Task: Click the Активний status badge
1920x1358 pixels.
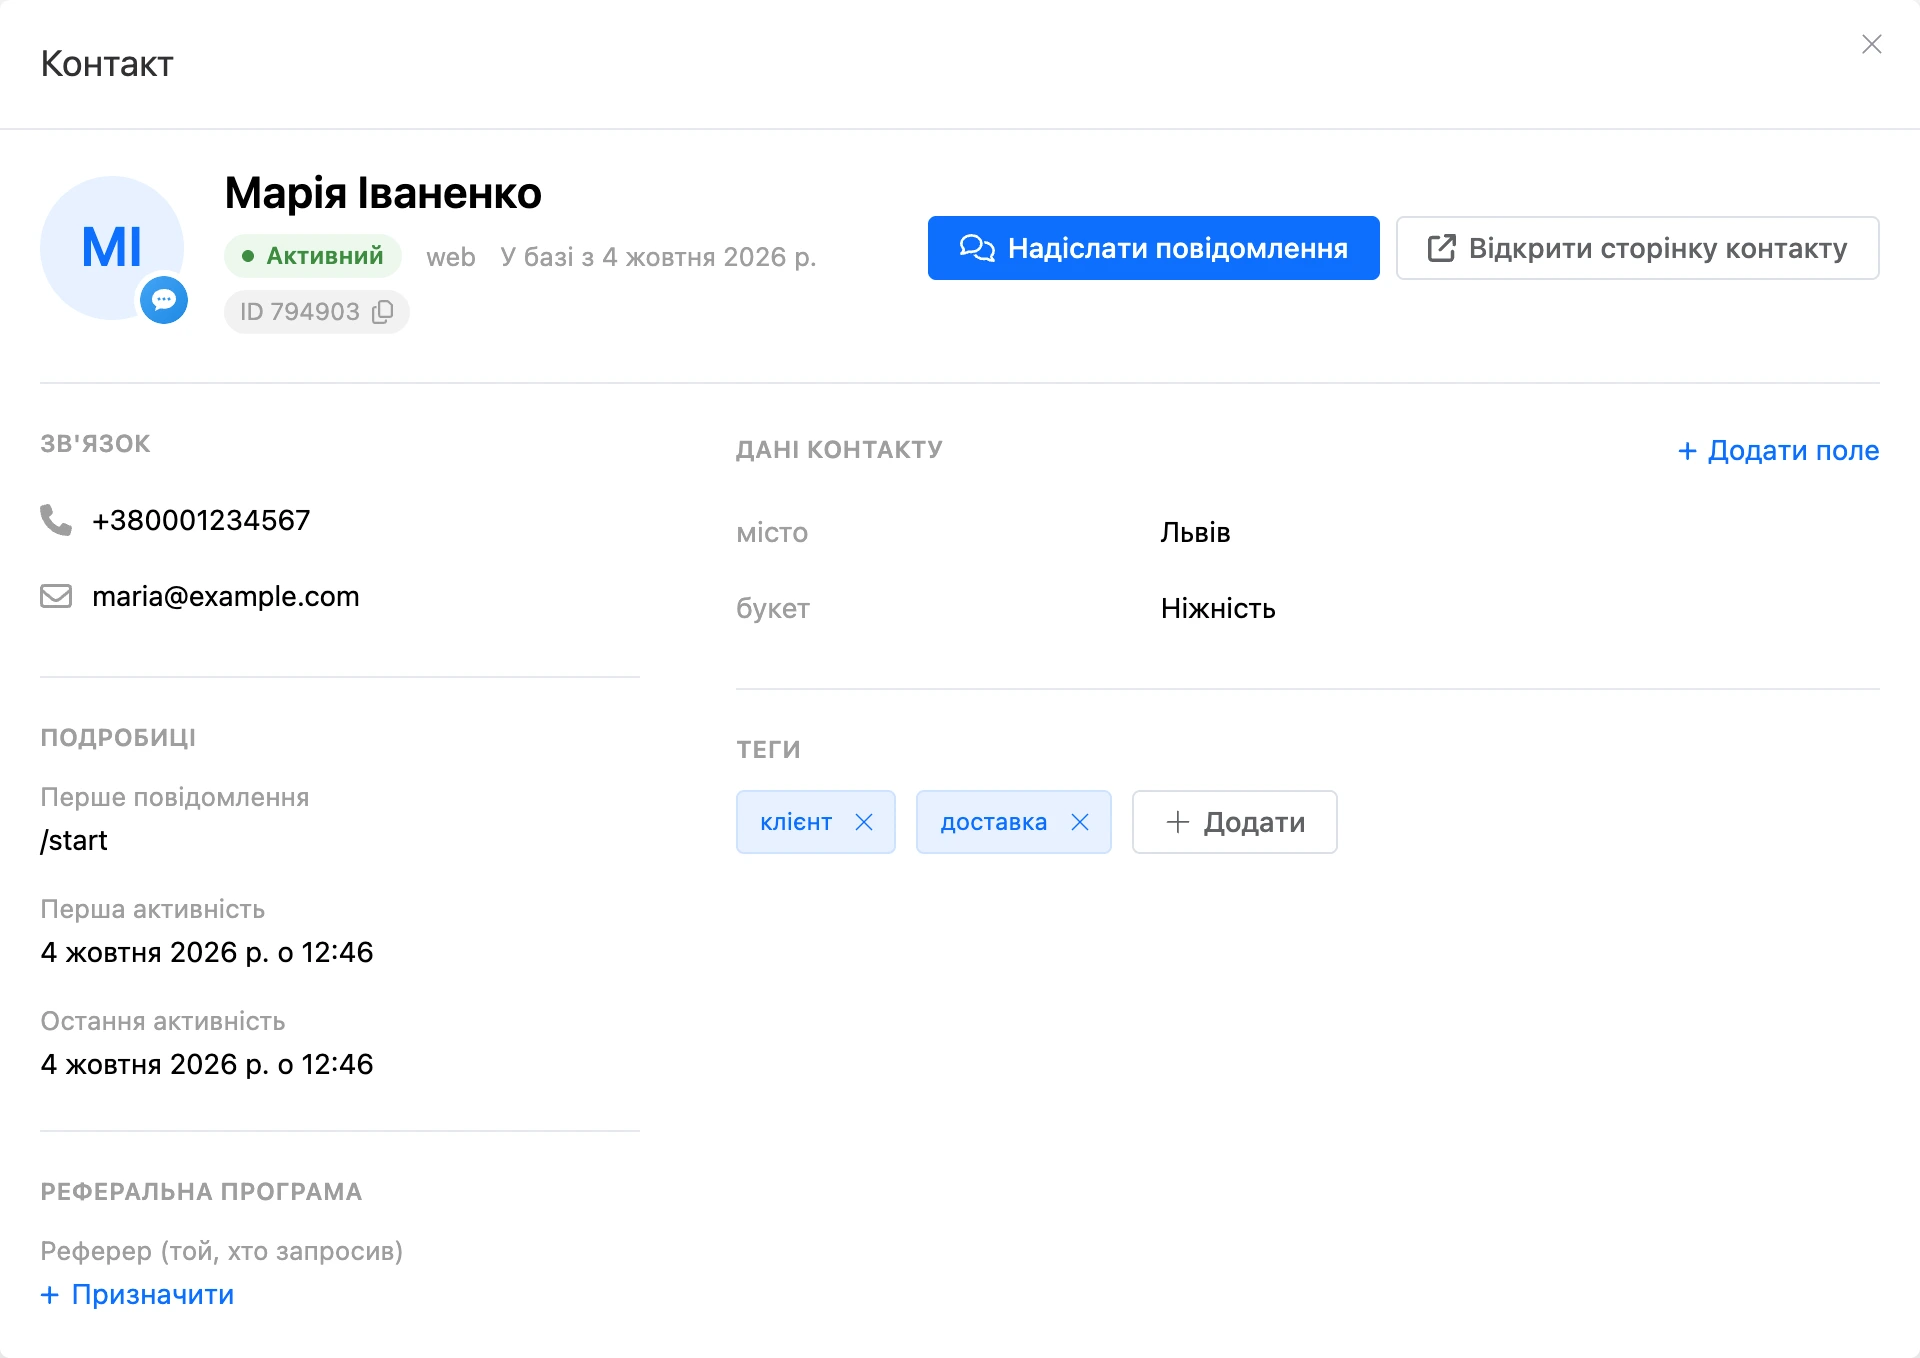Action: point(313,256)
